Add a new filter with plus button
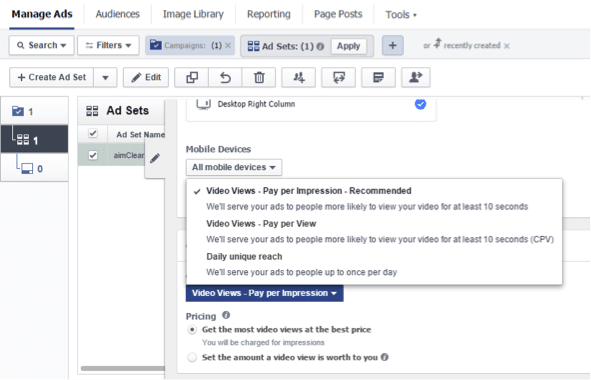This screenshot has height=380, width=591. coord(393,46)
